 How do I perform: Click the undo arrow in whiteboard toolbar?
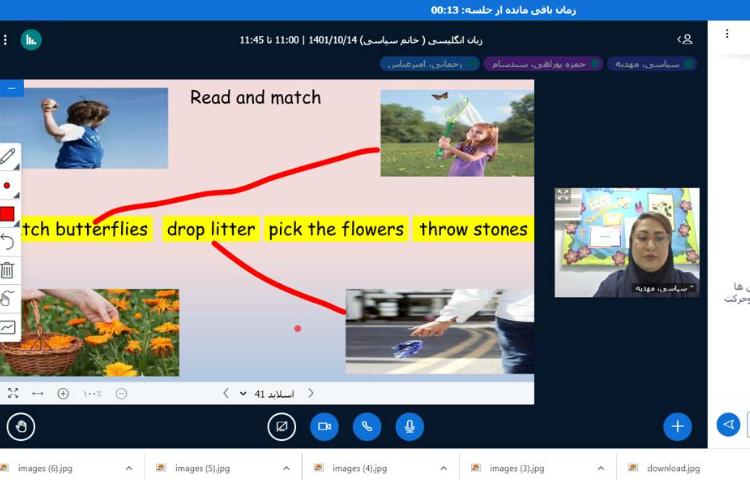click(x=8, y=242)
